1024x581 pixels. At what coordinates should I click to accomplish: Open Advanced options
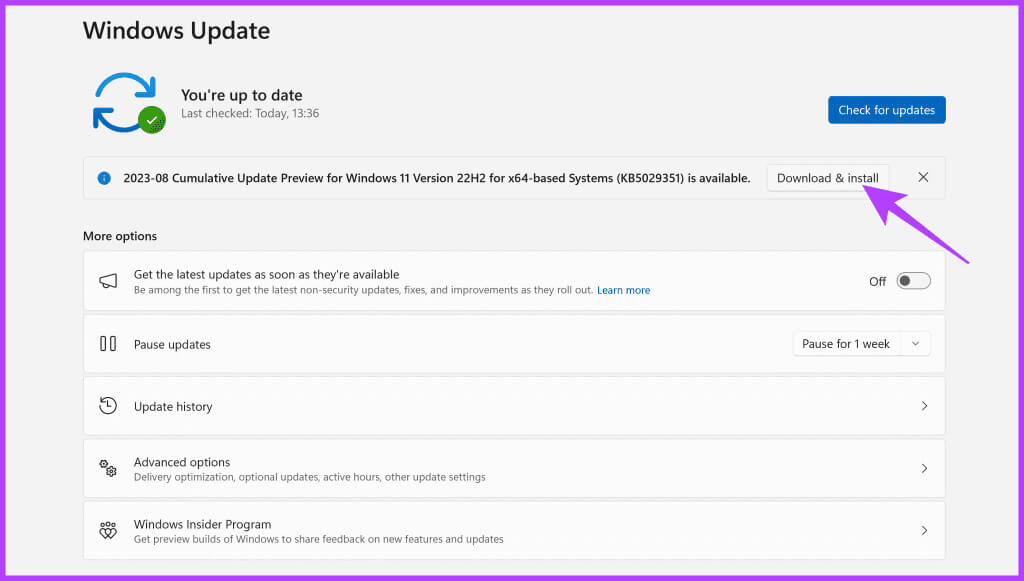tap(514, 468)
